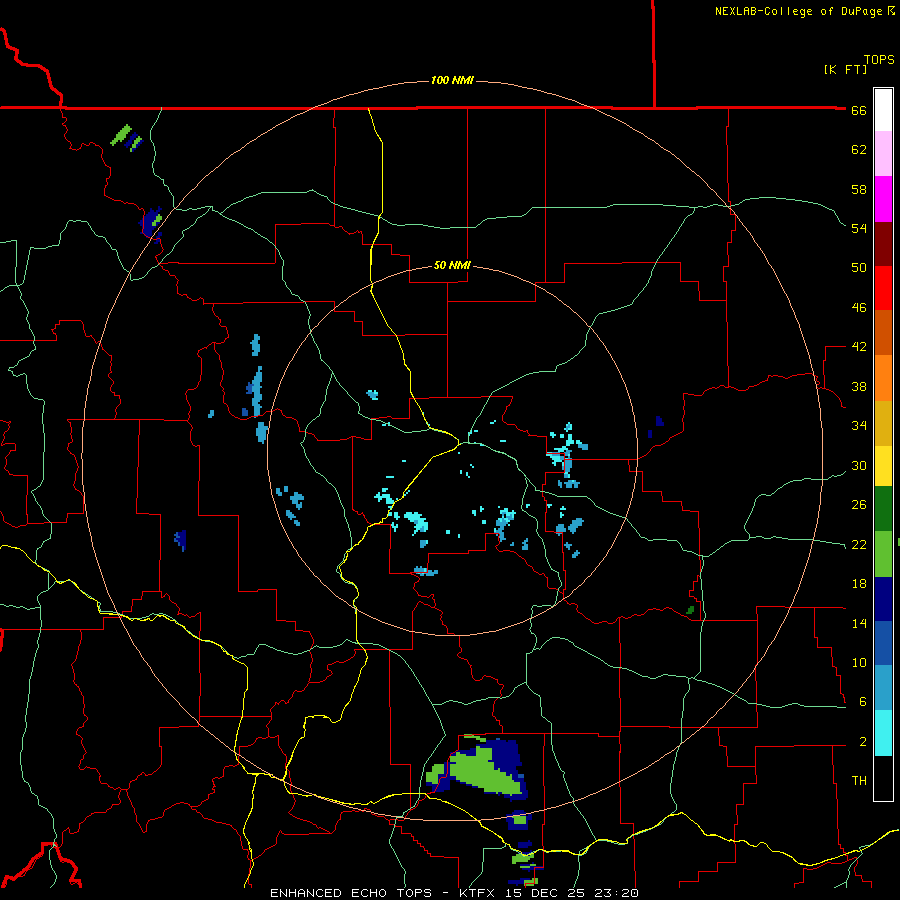This screenshot has height=900, width=900.
Task: Click the 'K FT' units label
Action: click(x=845, y=70)
